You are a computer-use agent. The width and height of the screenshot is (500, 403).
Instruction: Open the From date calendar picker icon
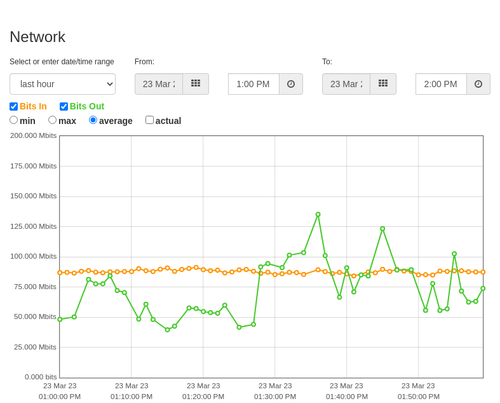[x=196, y=84]
